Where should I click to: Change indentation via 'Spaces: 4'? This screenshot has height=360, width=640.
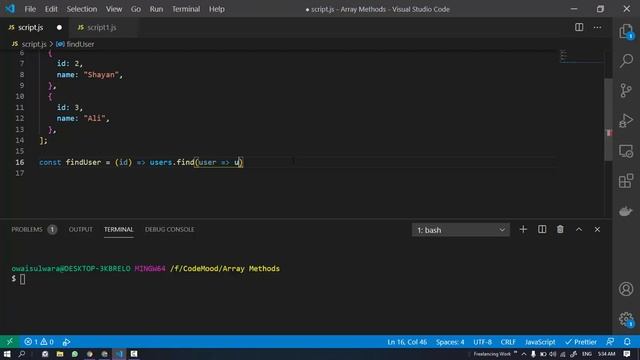pos(450,342)
